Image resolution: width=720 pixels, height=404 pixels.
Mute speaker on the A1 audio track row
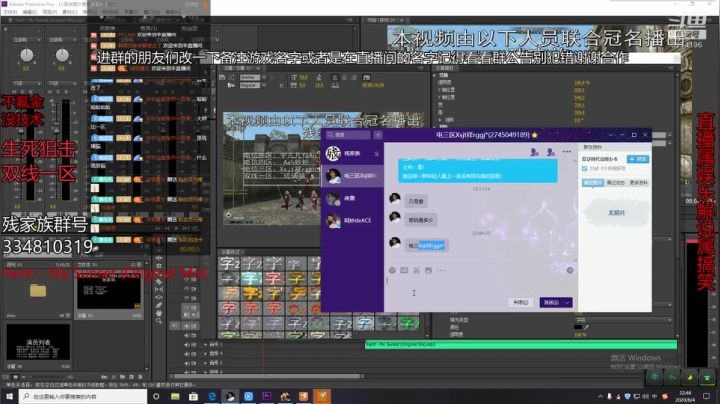pyautogui.click(x=186, y=326)
